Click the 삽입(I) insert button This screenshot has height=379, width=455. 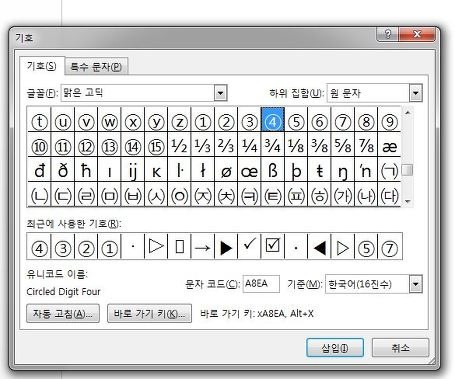point(335,348)
